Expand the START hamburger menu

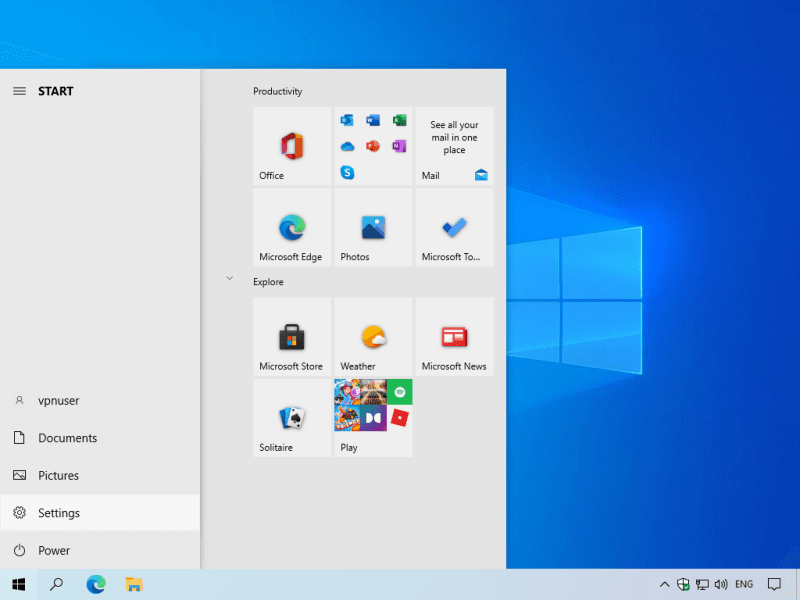(19, 91)
